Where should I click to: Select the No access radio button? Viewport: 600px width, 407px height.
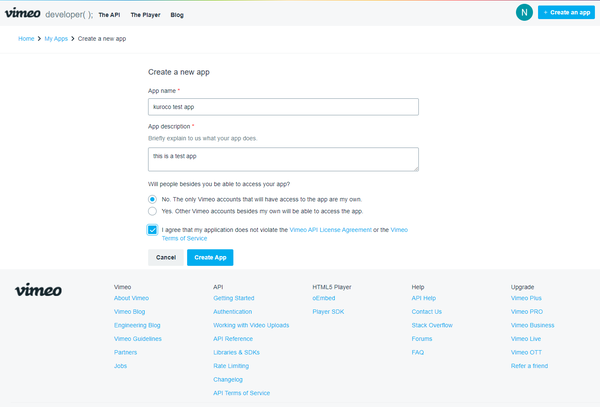[152, 199]
